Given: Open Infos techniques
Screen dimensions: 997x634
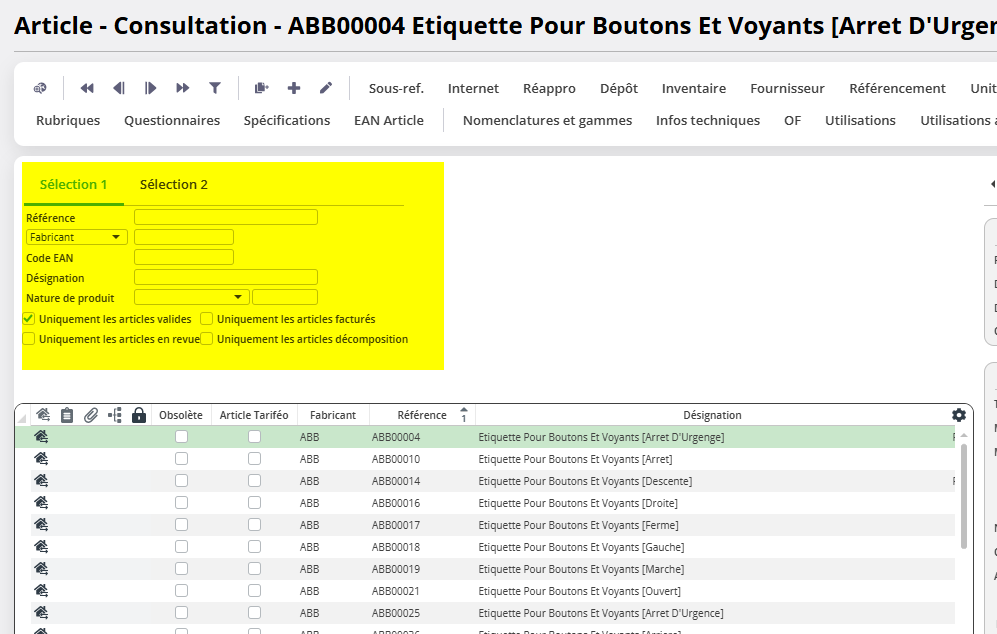Looking at the screenshot, I should pos(708,120).
